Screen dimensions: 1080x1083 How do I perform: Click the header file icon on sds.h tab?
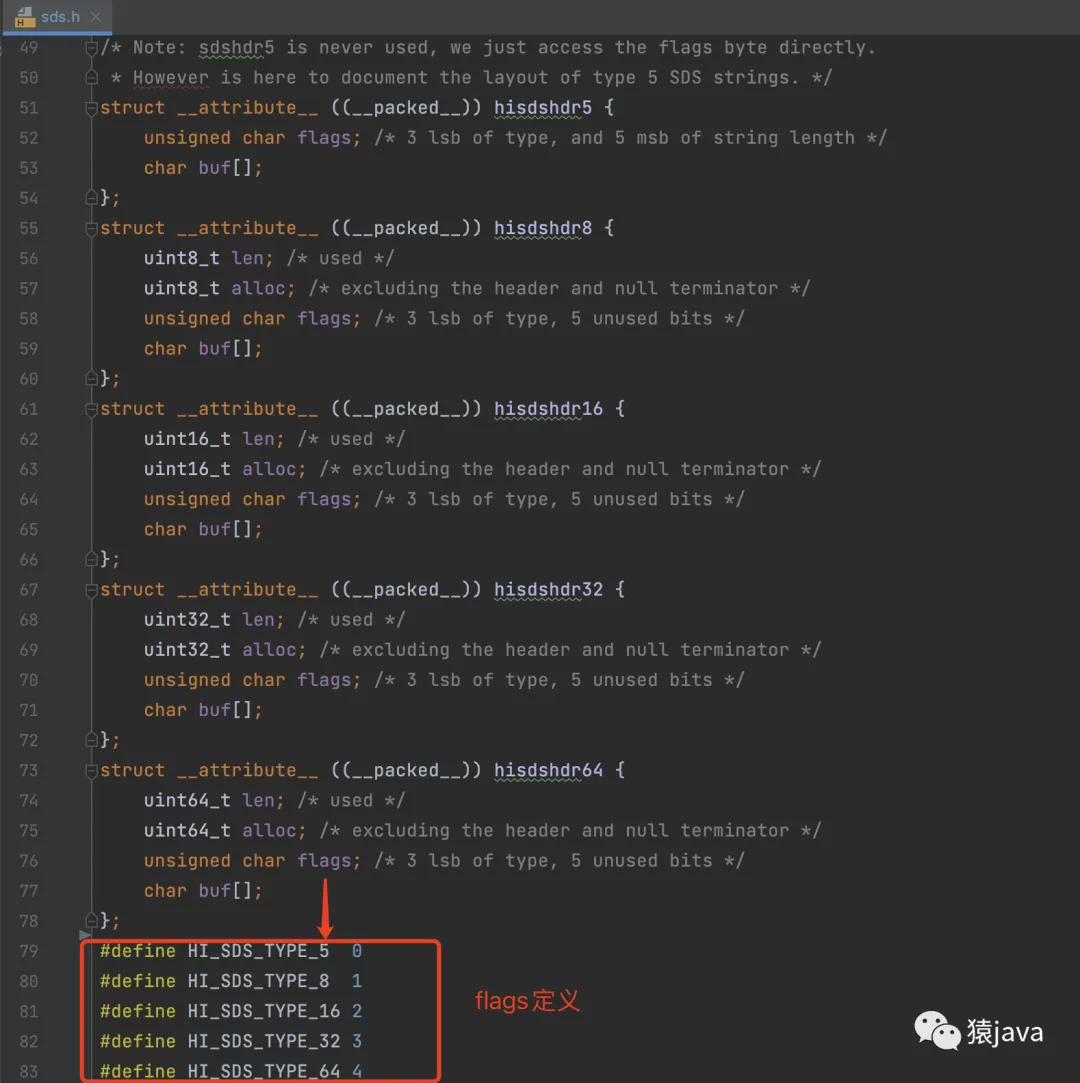point(25,17)
